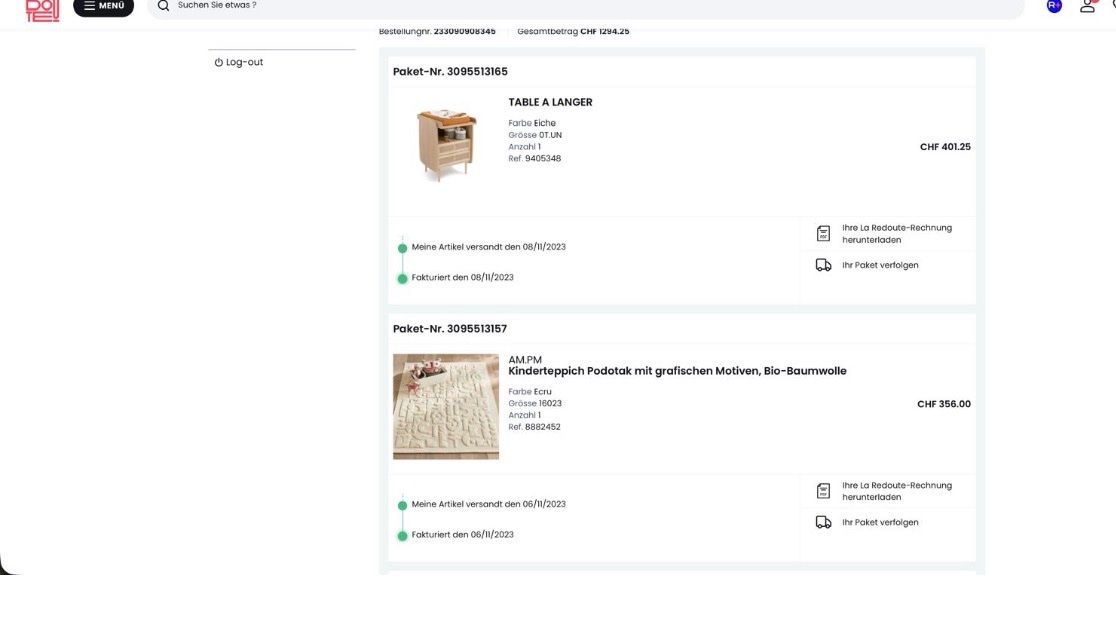Select the text 'Farbe Eiche'
The height and width of the screenshot is (619, 1116).
point(532,124)
